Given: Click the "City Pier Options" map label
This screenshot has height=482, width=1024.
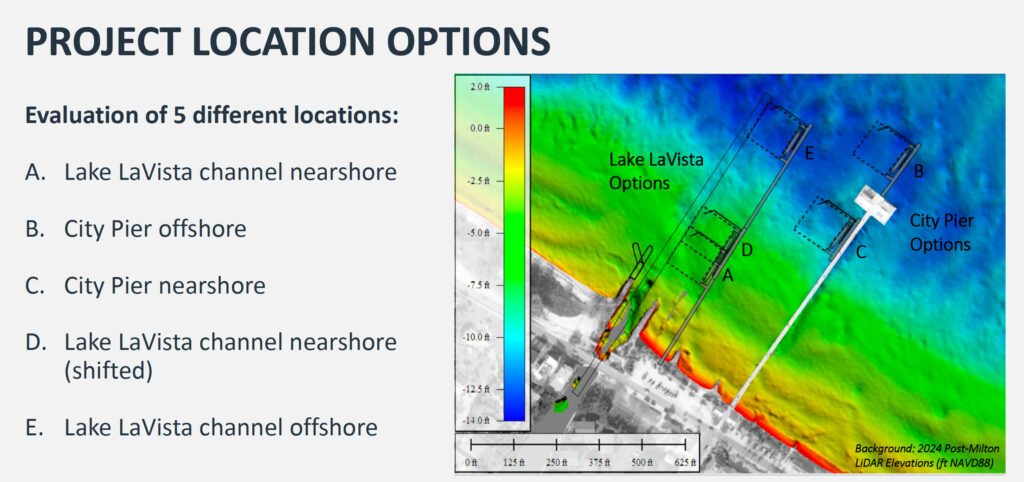Looking at the screenshot, I should coord(940,231).
